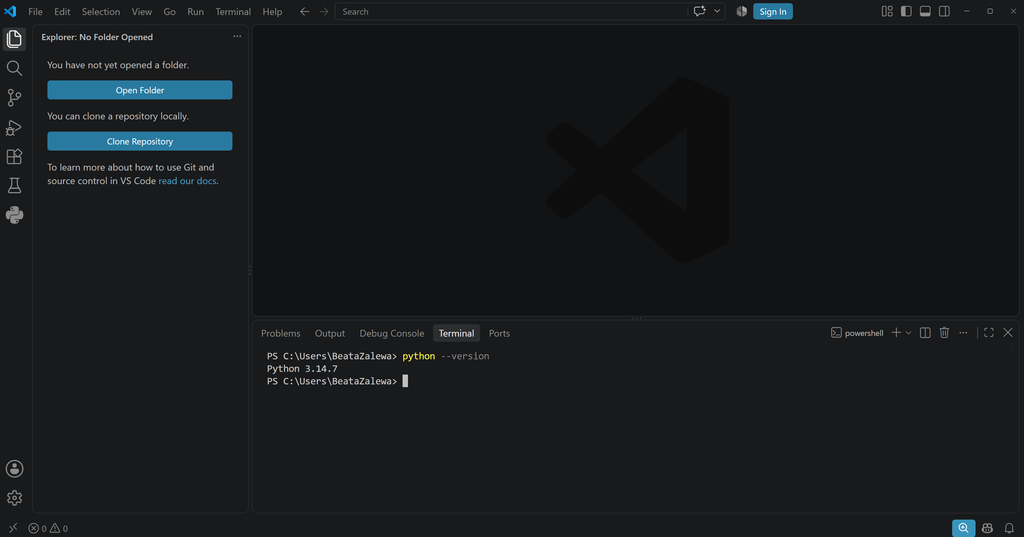Open the Selection menu
This screenshot has height=537, width=1024.
click(101, 12)
